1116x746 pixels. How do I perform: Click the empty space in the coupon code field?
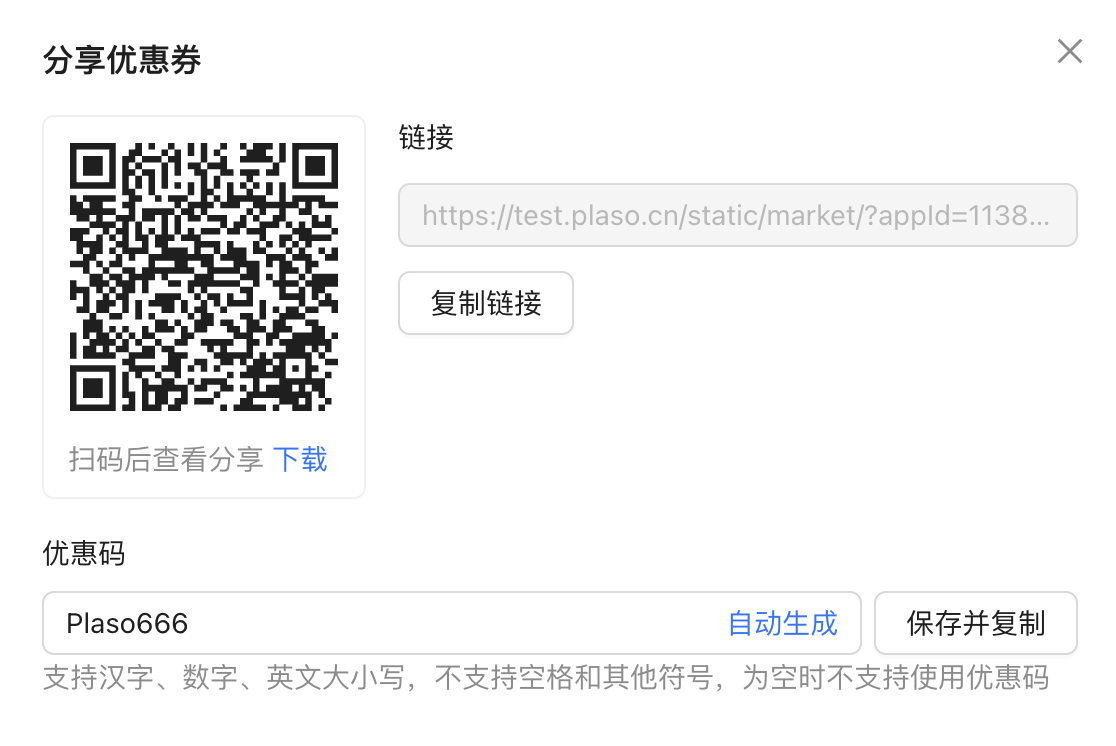pos(456,624)
